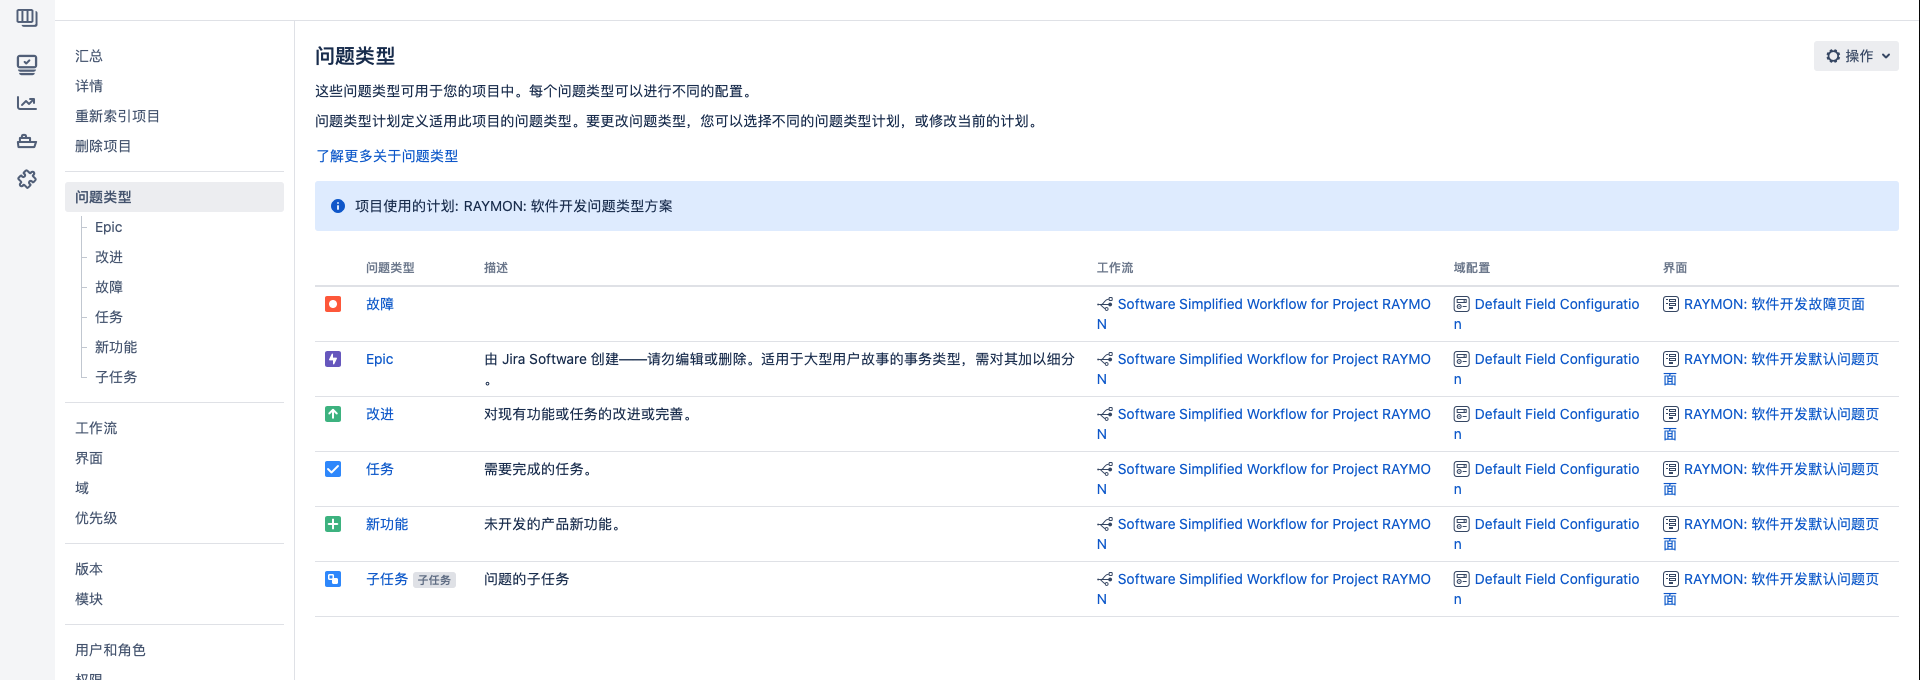Open the workflow link in the 任务 row
Viewport: 1920px width, 680px height.
coord(1264,479)
